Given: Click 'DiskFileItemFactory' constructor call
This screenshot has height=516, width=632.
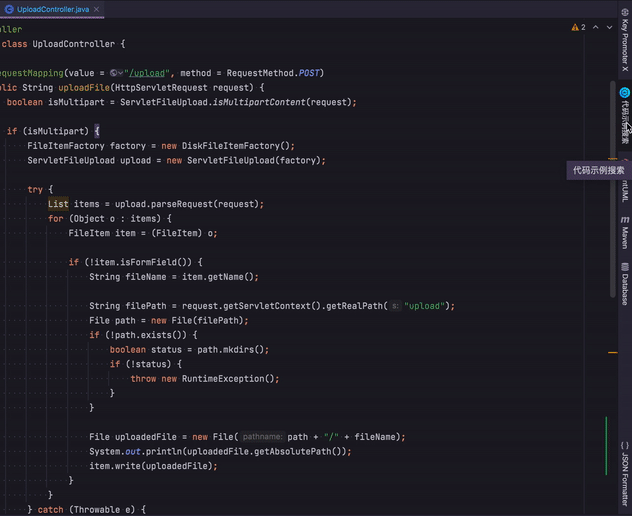Looking at the screenshot, I should click(231, 146).
